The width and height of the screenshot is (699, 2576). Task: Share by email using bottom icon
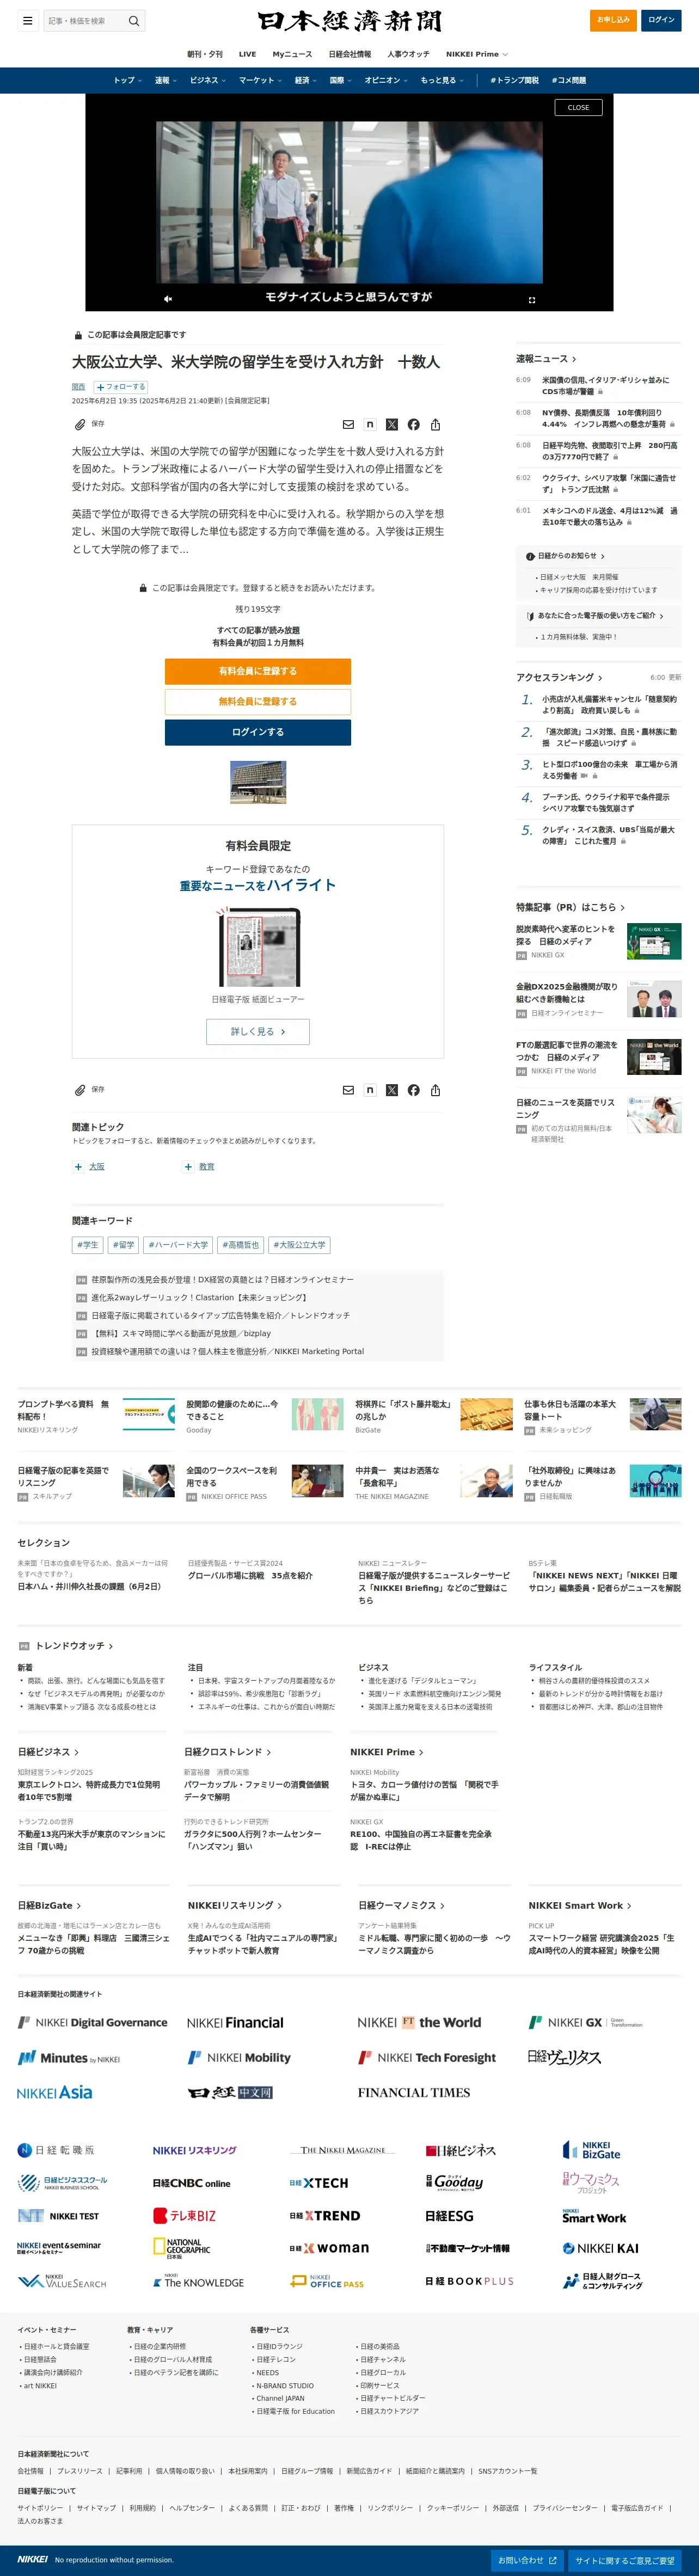tap(348, 1090)
